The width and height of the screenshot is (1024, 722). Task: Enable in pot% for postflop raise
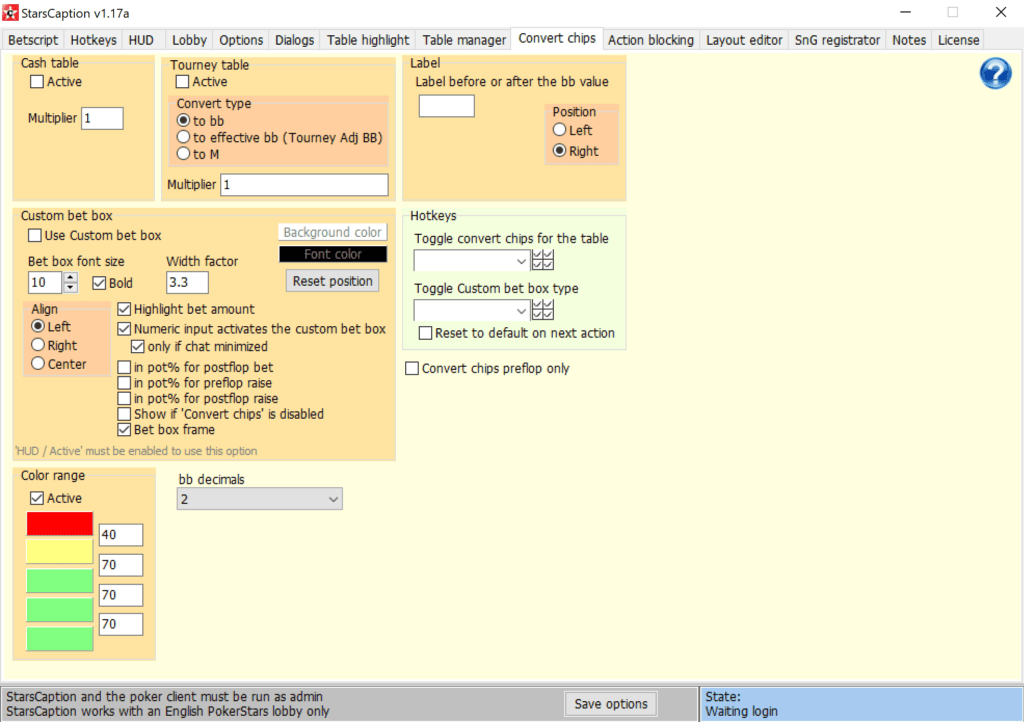click(124, 399)
